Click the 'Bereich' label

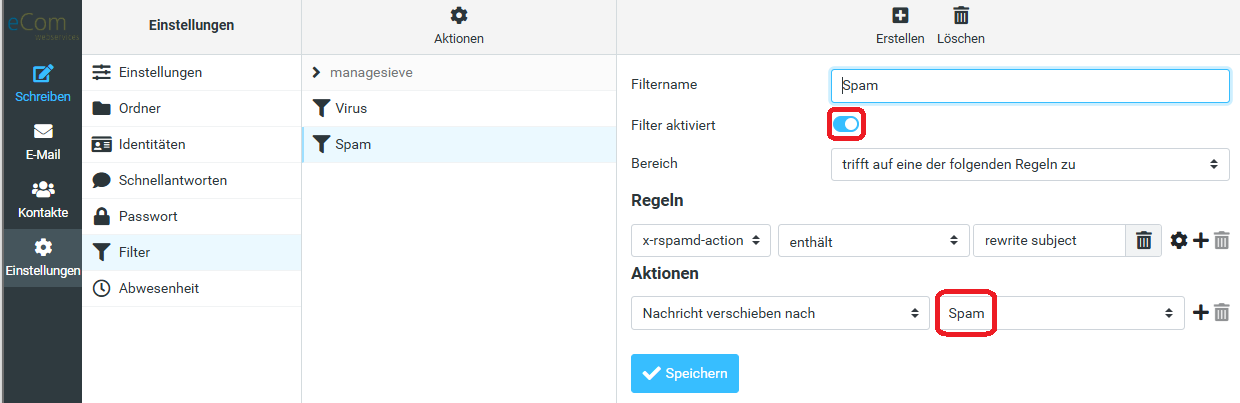(x=654, y=163)
